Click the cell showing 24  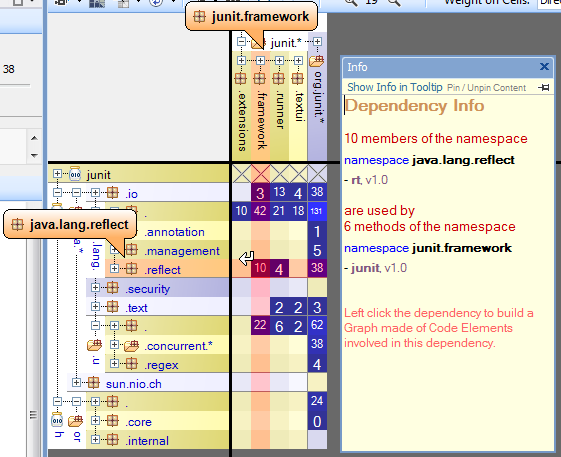[x=317, y=401]
